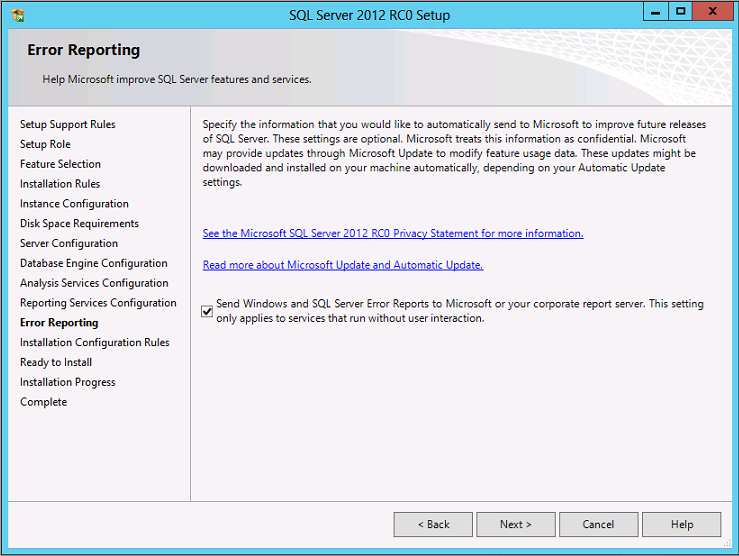Select Setup Role step
739x556 pixels.
click(x=45, y=144)
